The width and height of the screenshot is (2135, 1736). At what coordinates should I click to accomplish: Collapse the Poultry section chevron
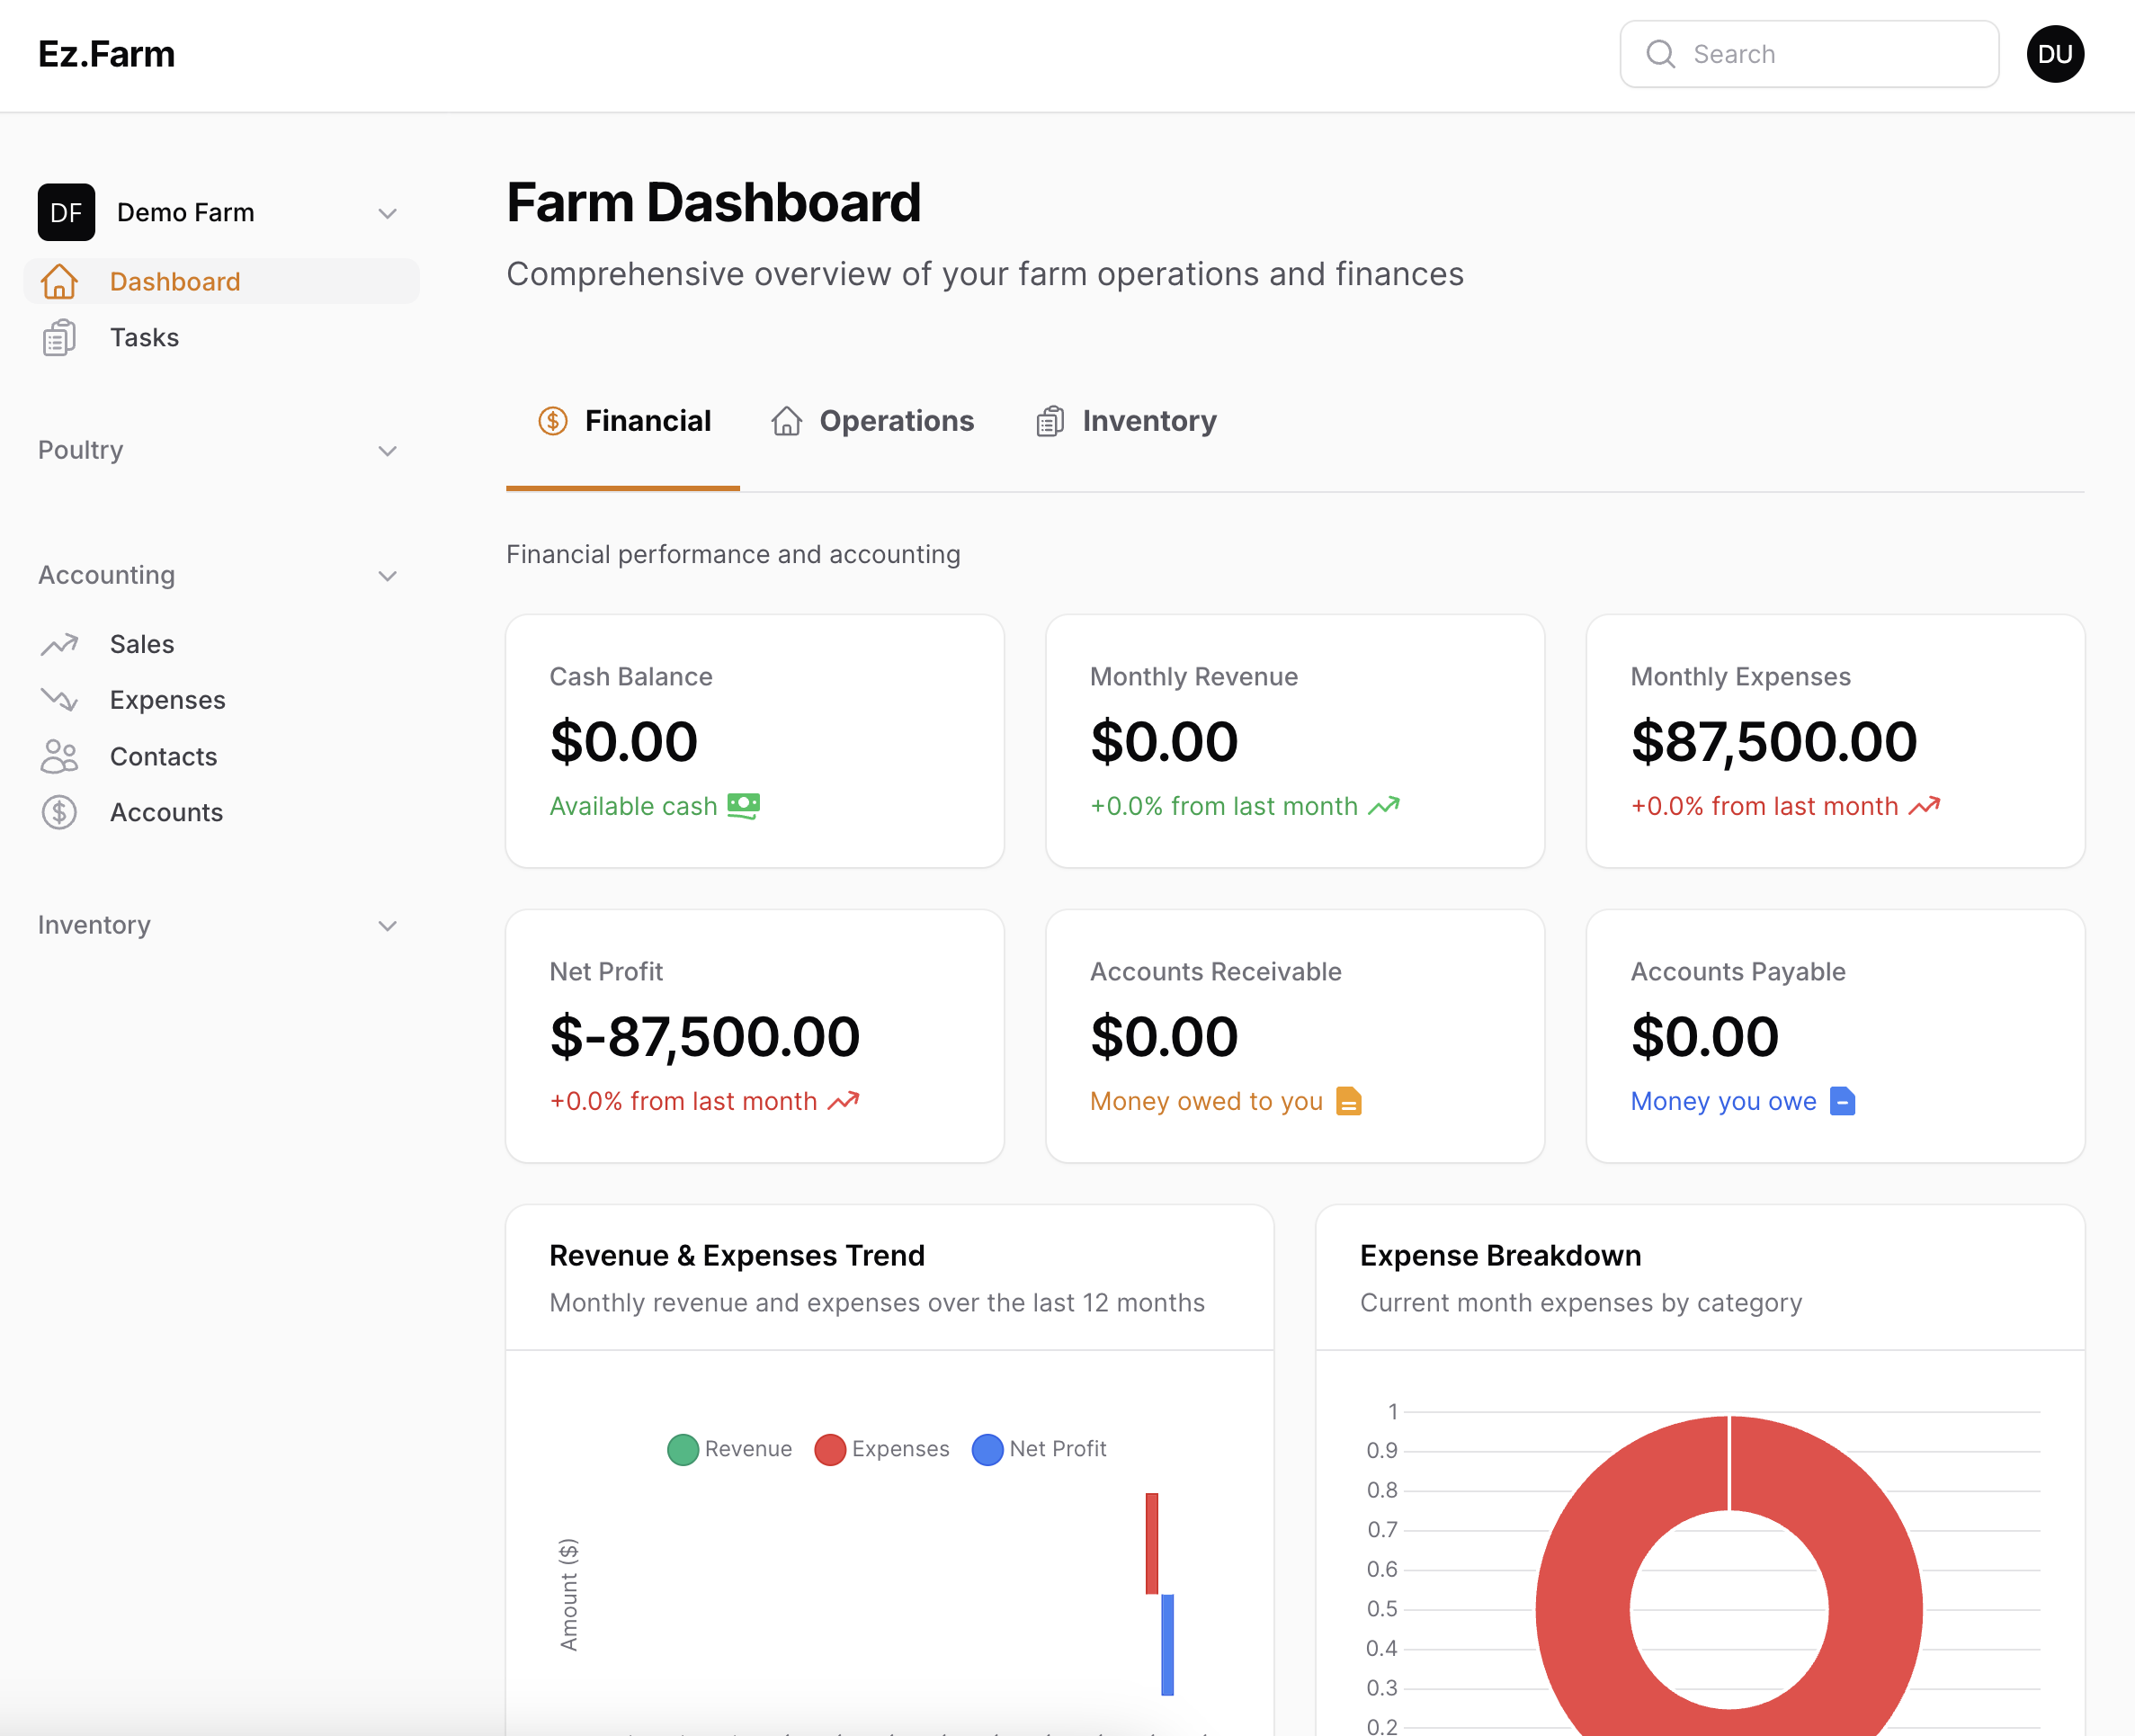(x=388, y=451)
